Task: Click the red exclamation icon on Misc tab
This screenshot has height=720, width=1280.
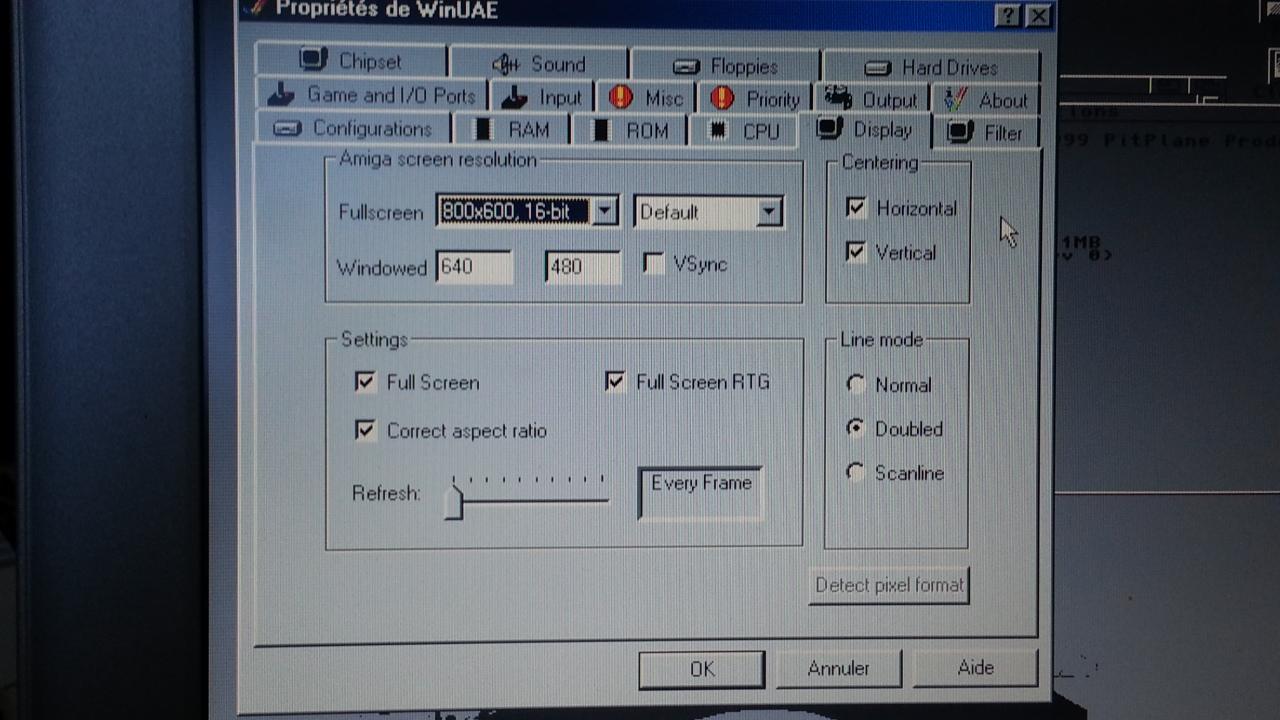Action: click(x=621, y=98)
